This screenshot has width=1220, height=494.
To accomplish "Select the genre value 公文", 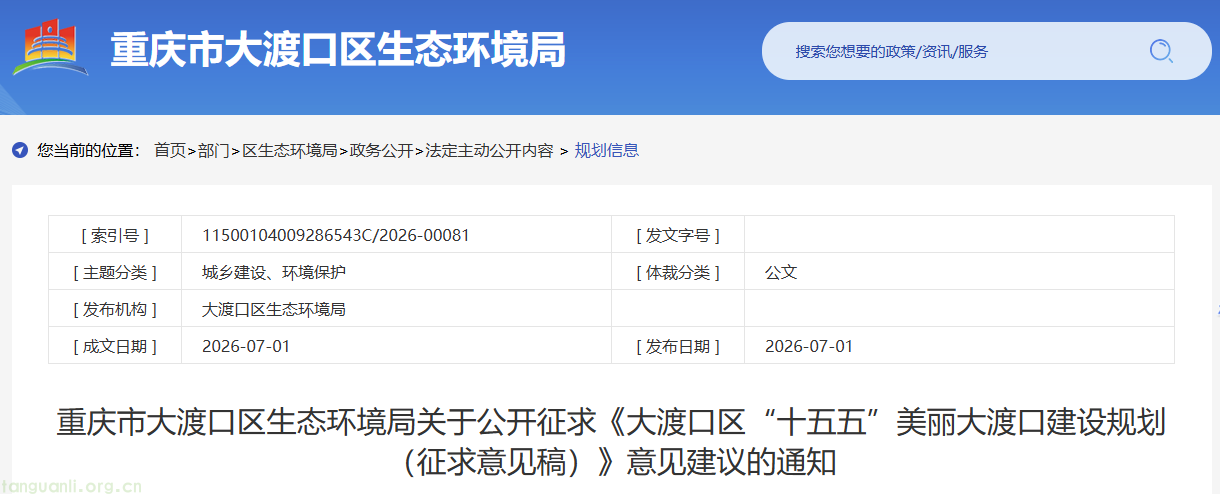I will [x=781, y=272].
